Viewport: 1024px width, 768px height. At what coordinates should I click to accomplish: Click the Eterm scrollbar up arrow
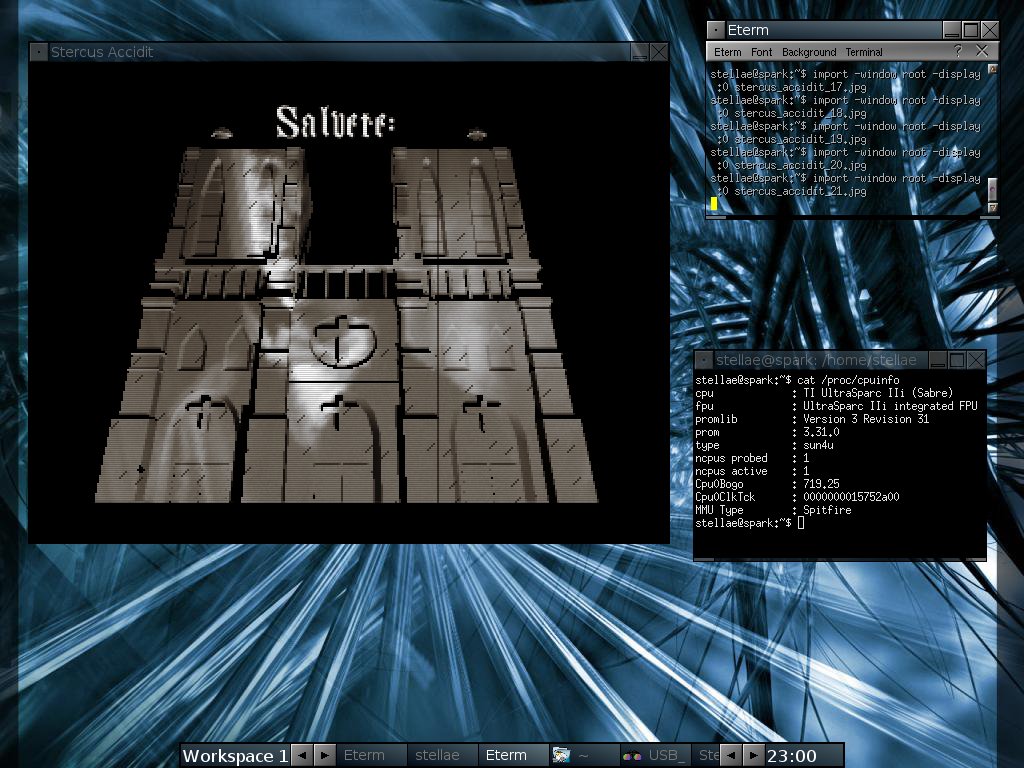coord(993,69)
